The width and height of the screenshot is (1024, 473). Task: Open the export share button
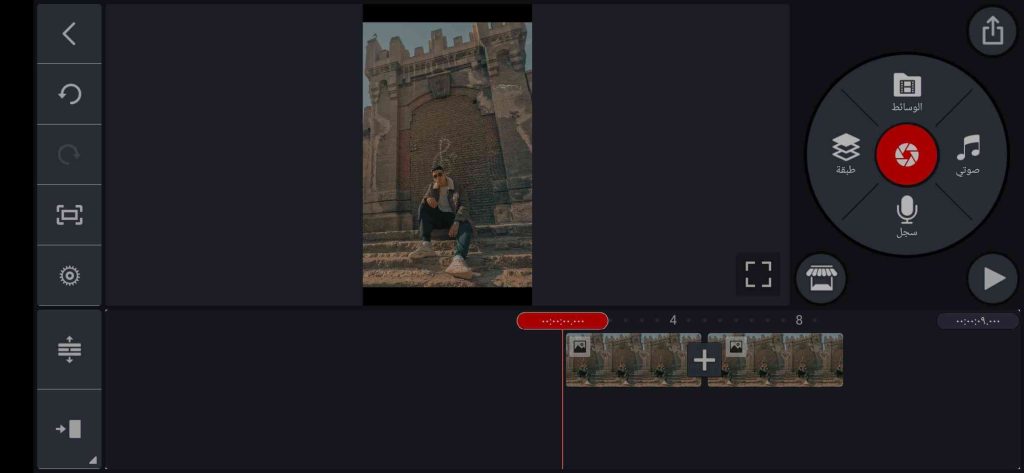pos(992,31)
